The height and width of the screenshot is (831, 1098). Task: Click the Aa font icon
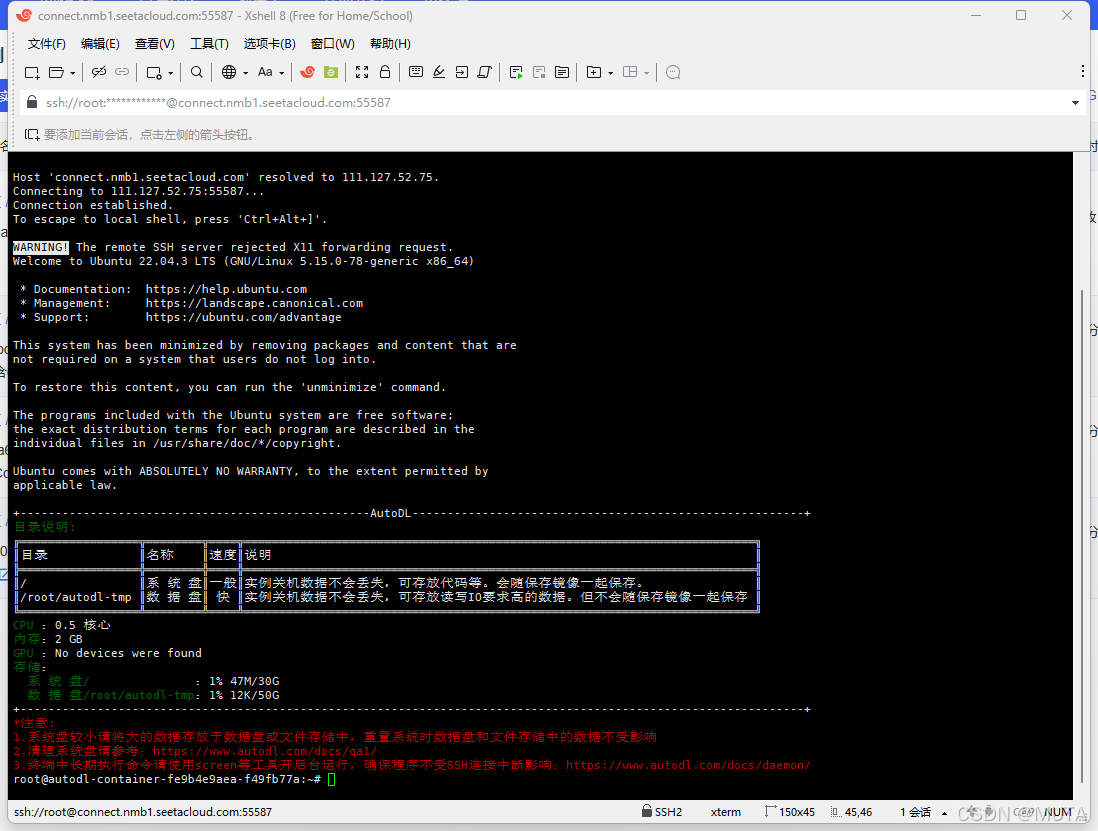(x=265, y=72)
